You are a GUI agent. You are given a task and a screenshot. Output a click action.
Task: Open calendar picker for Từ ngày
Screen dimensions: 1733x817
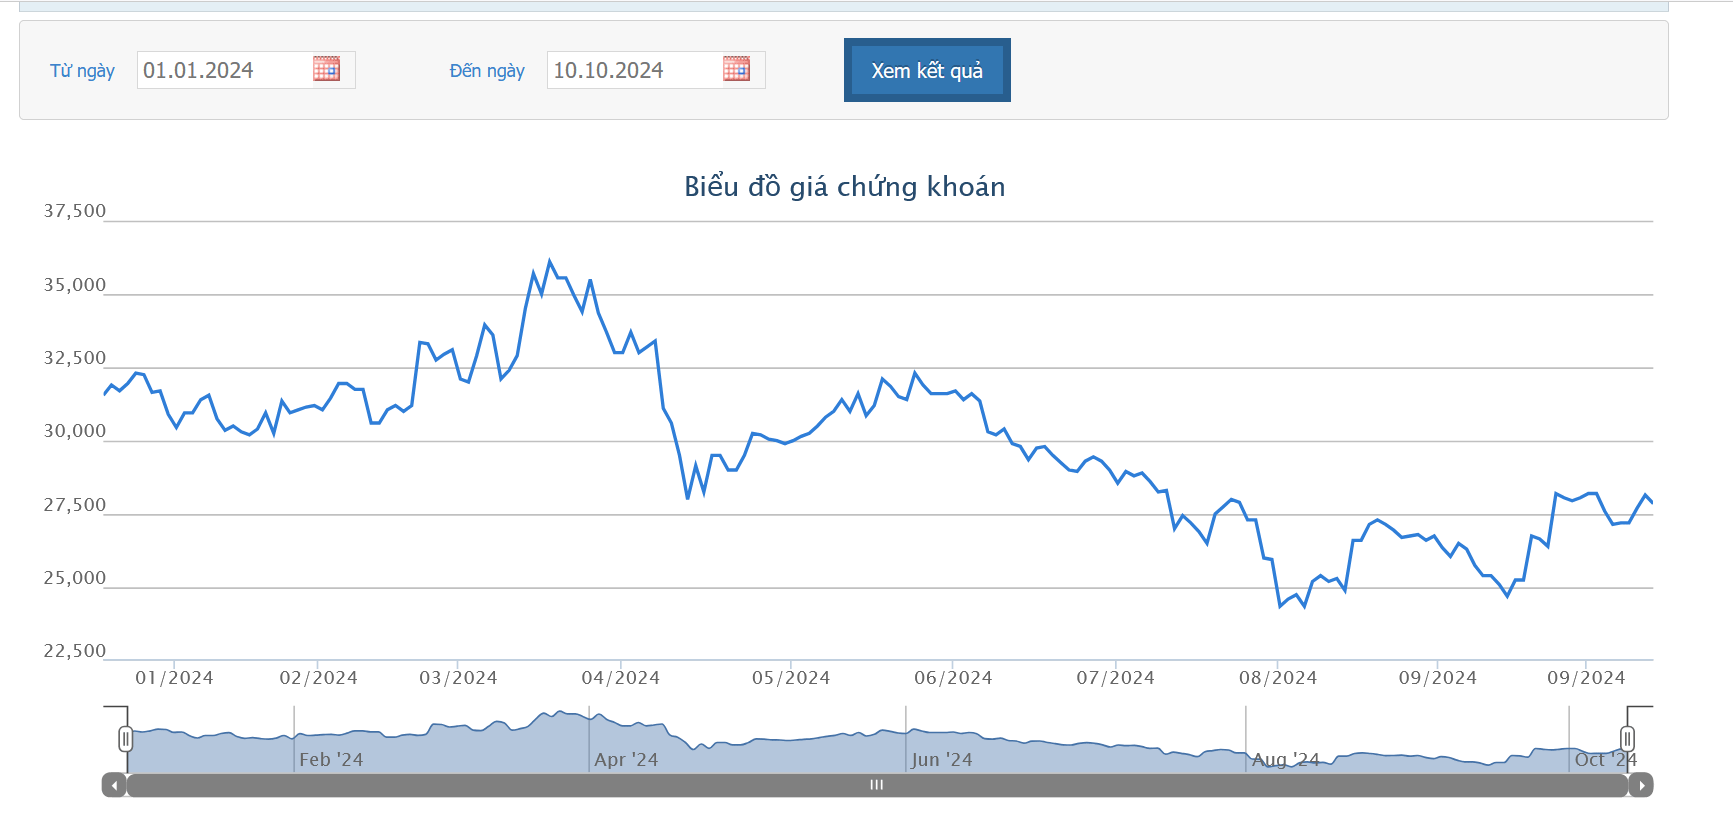326,69
